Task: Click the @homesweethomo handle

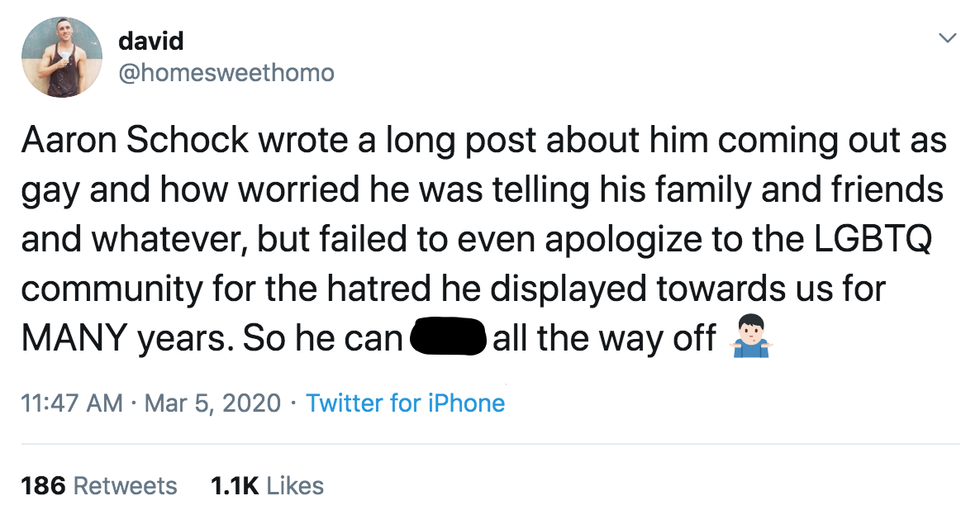Action: tap(226, 73)
